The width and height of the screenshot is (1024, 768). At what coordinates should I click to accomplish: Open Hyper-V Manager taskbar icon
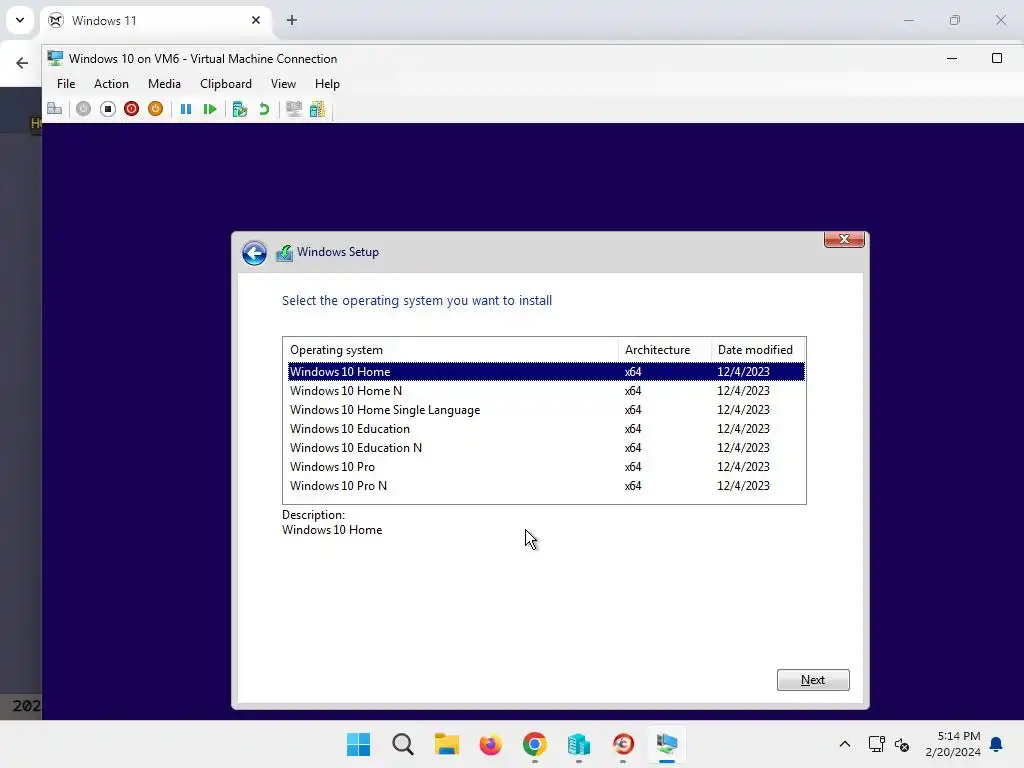(x=579, y=744)
